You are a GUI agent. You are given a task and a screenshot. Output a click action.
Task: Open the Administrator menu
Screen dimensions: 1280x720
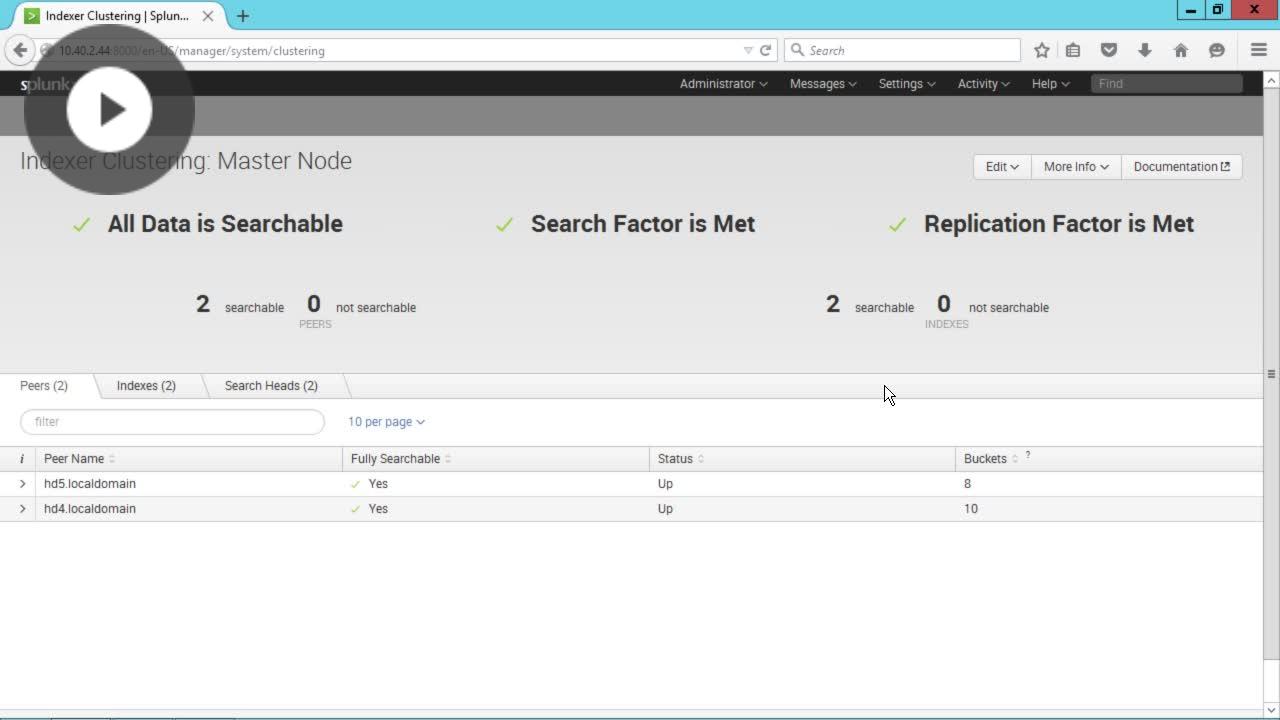tap(724, 84)
